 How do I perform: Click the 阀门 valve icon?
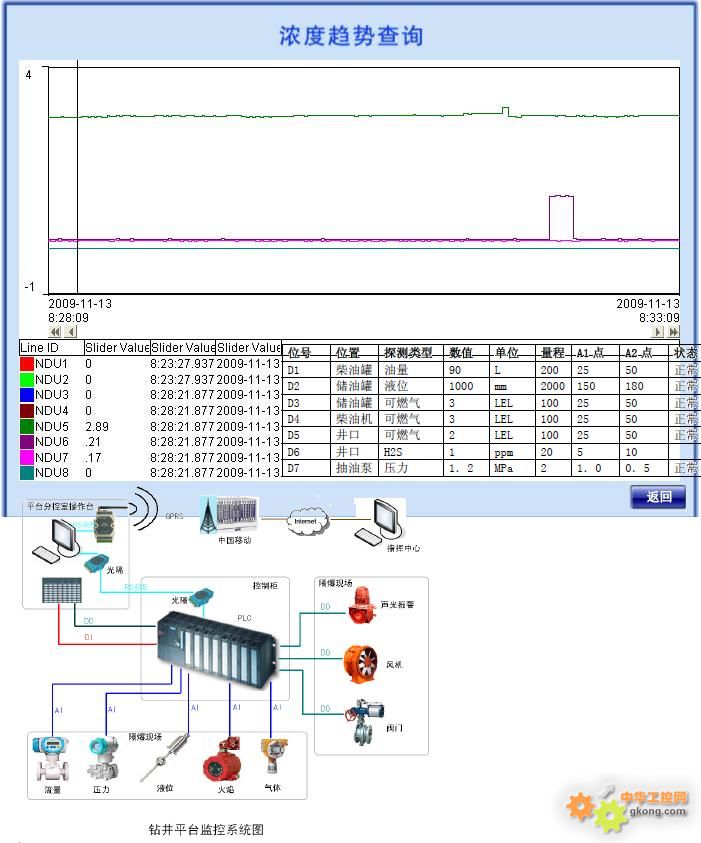point(364,721)
